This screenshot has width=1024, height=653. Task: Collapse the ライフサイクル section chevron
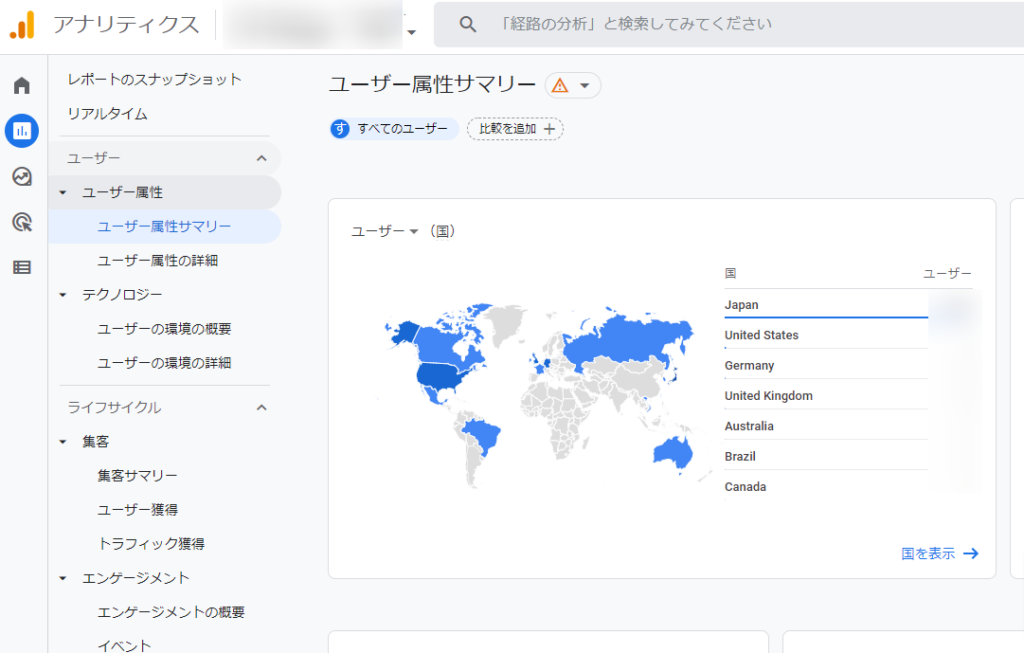click(262, 407)
